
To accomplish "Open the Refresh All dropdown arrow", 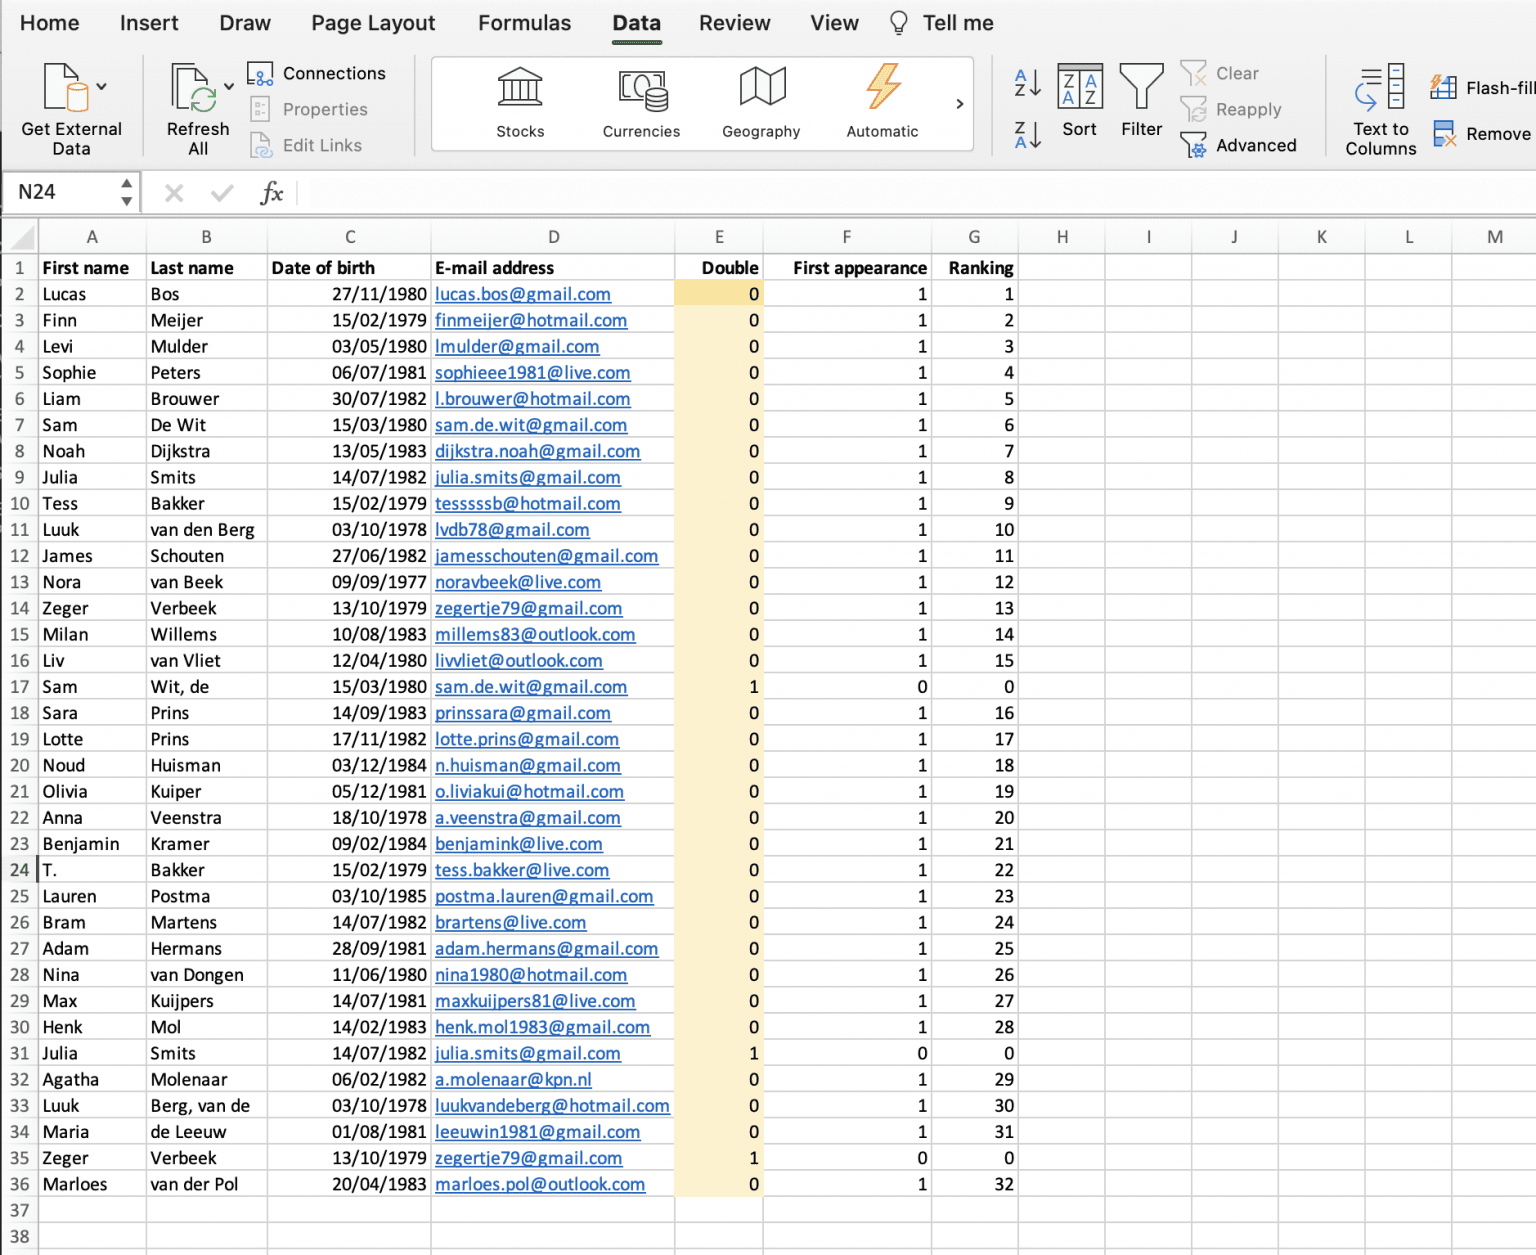I will [229, 87].
